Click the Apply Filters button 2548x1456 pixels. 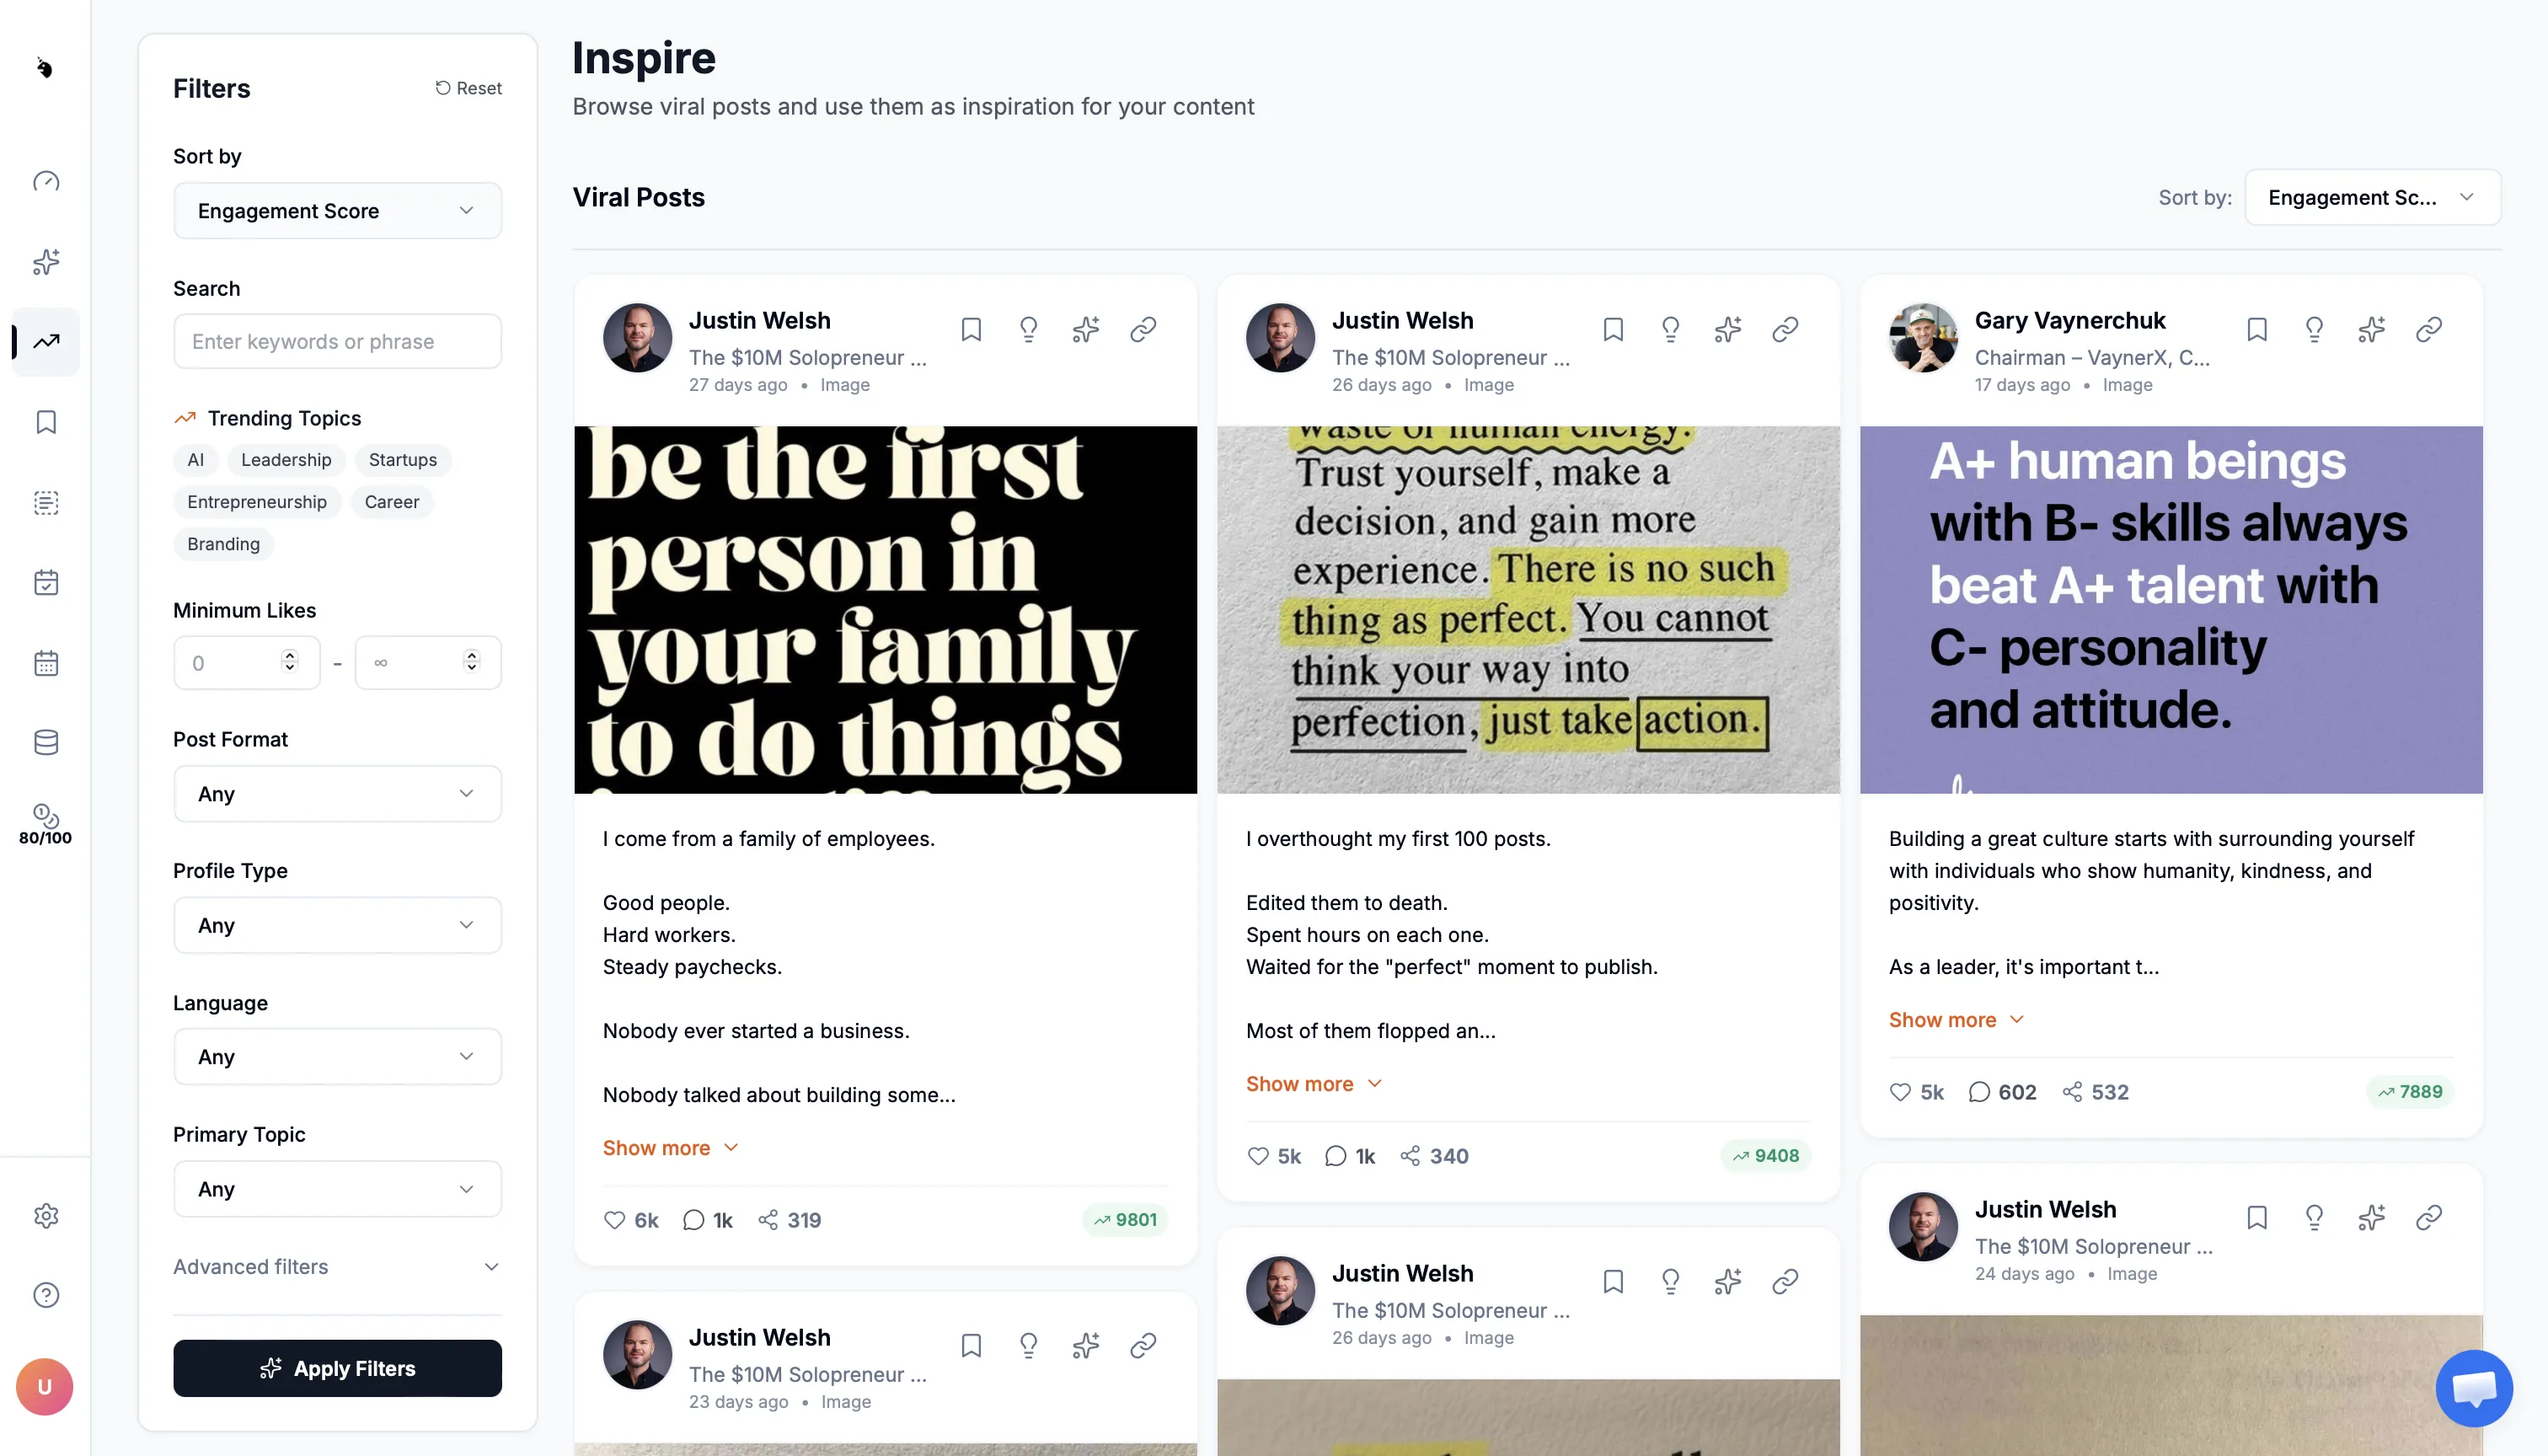(337, 1368)
